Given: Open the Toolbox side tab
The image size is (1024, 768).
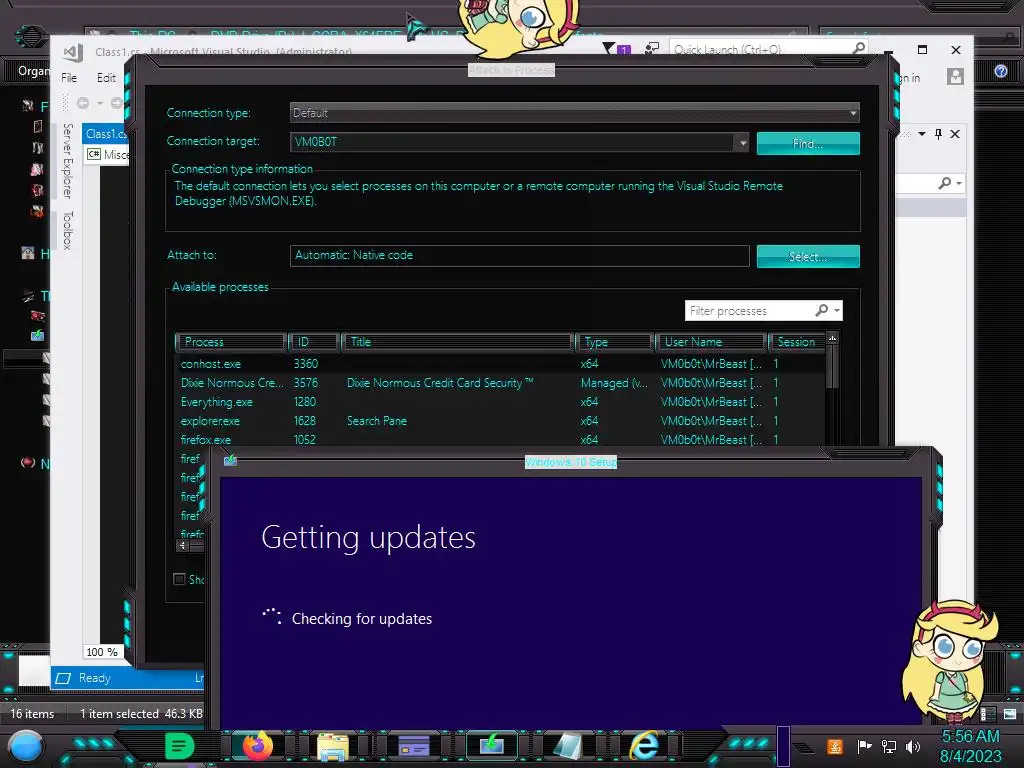Looking at the screenshot, I should 67,230.
